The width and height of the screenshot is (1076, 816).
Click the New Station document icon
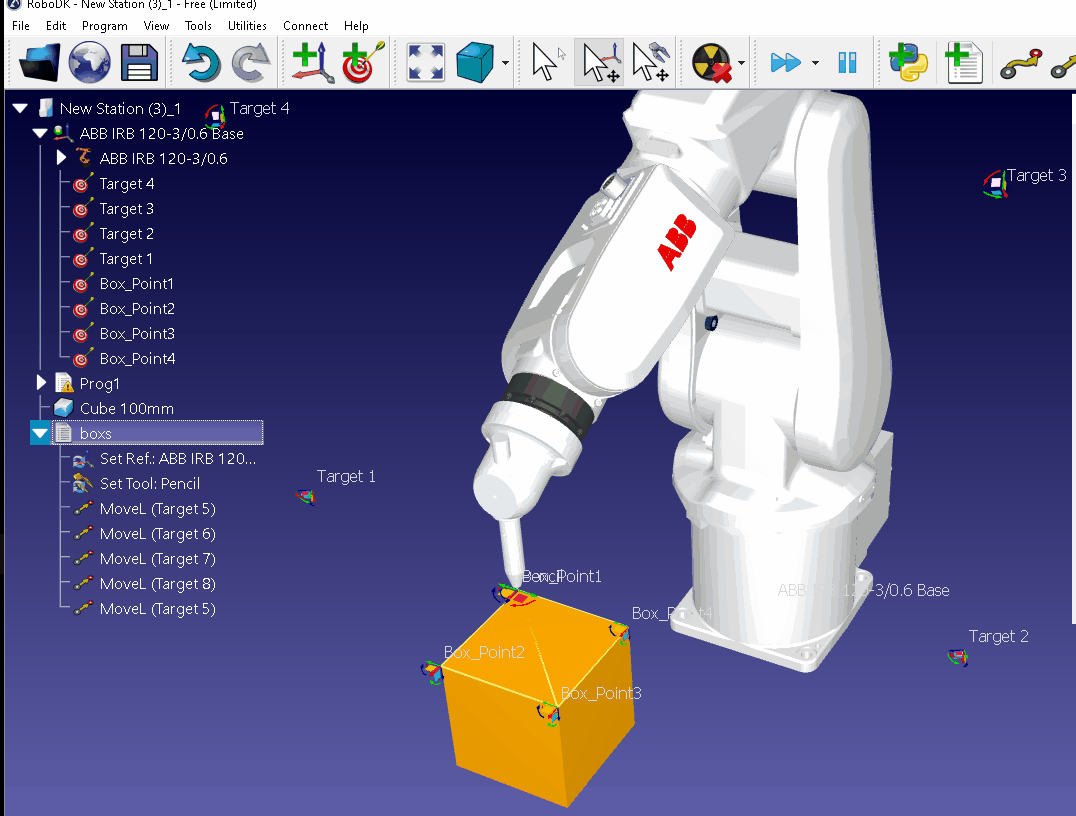click(x=46, y=108)
